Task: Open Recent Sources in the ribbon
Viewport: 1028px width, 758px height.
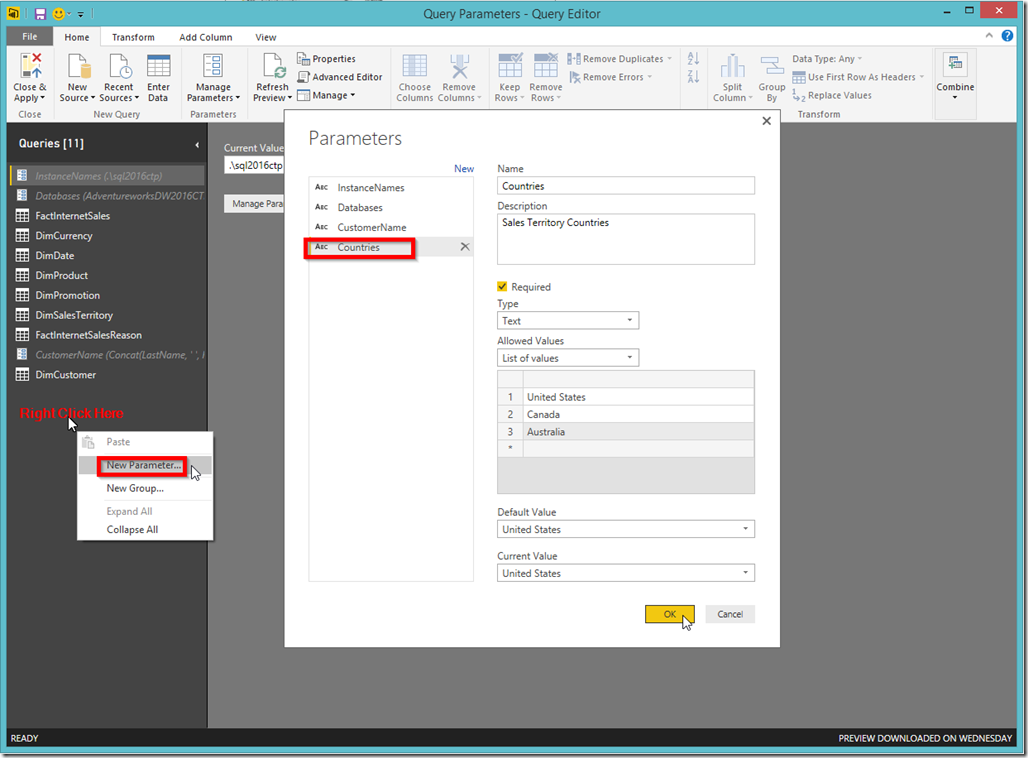Action: [119, 78]
